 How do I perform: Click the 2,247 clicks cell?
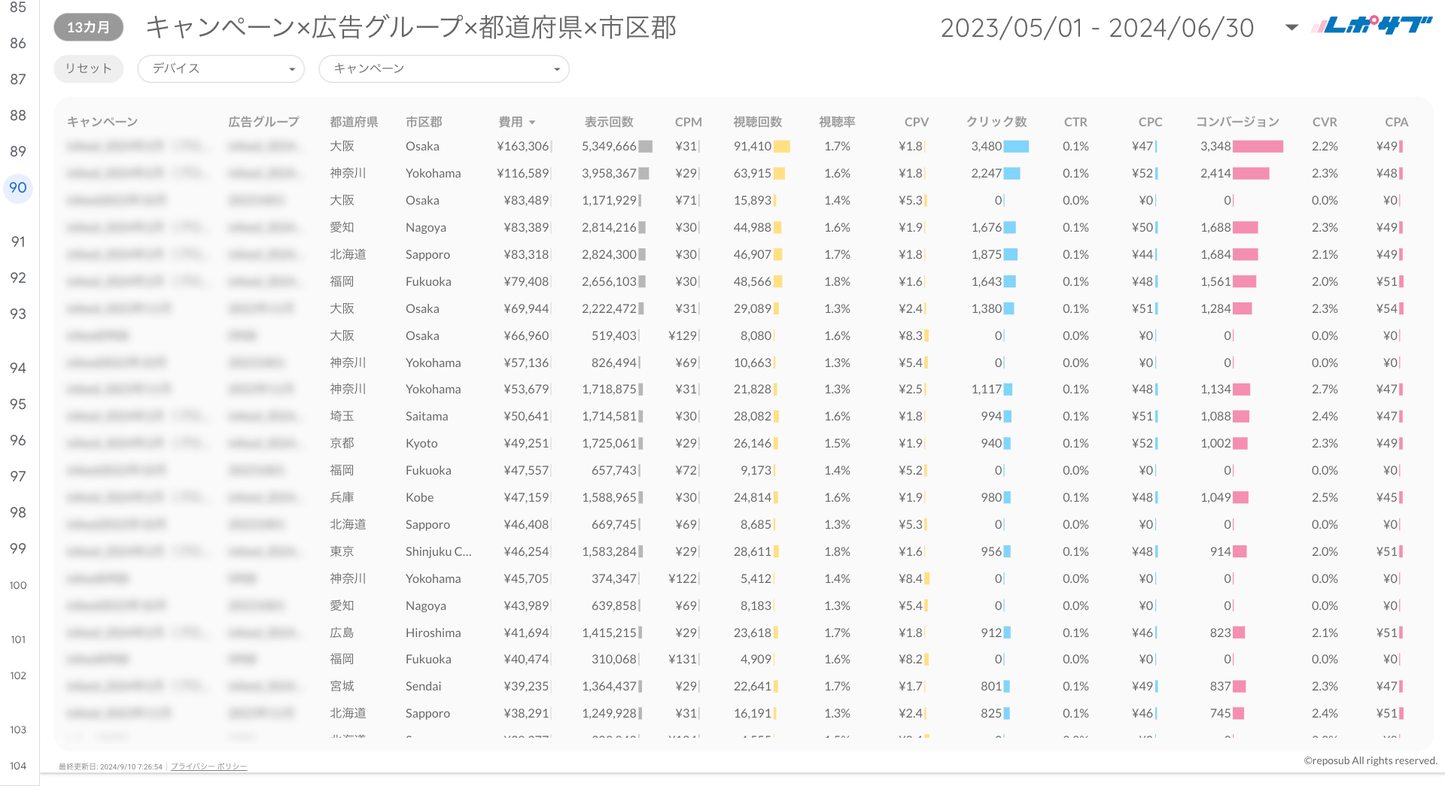986,173
